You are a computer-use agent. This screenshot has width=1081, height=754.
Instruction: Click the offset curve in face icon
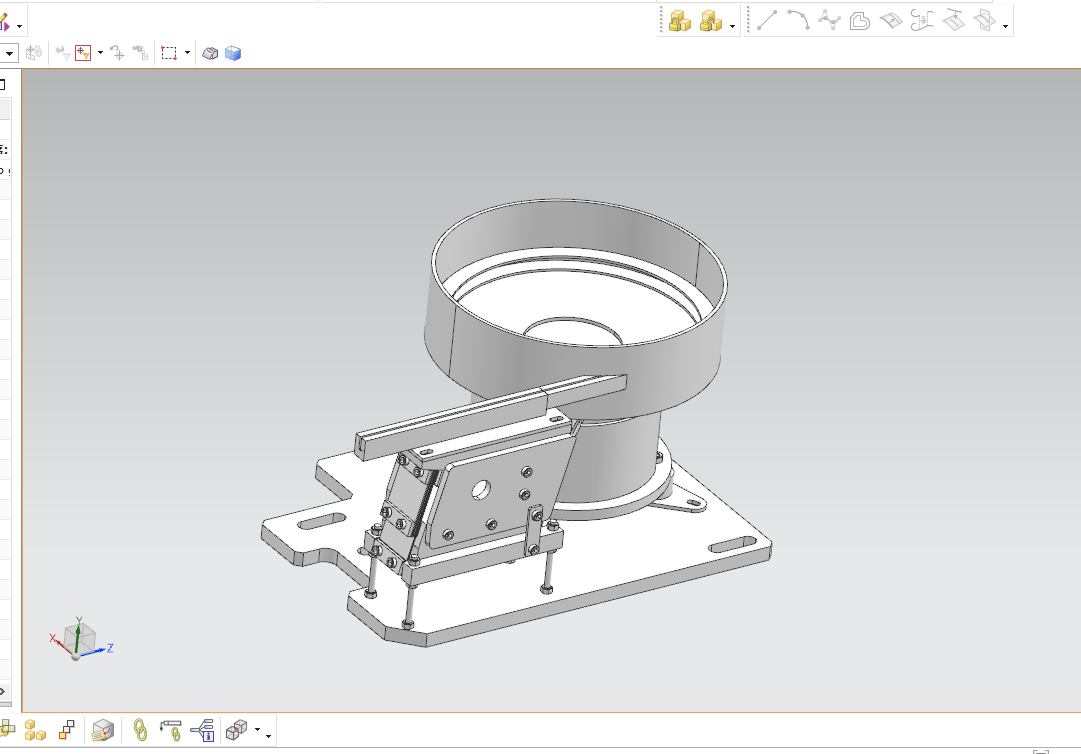[x=891, y=21]
